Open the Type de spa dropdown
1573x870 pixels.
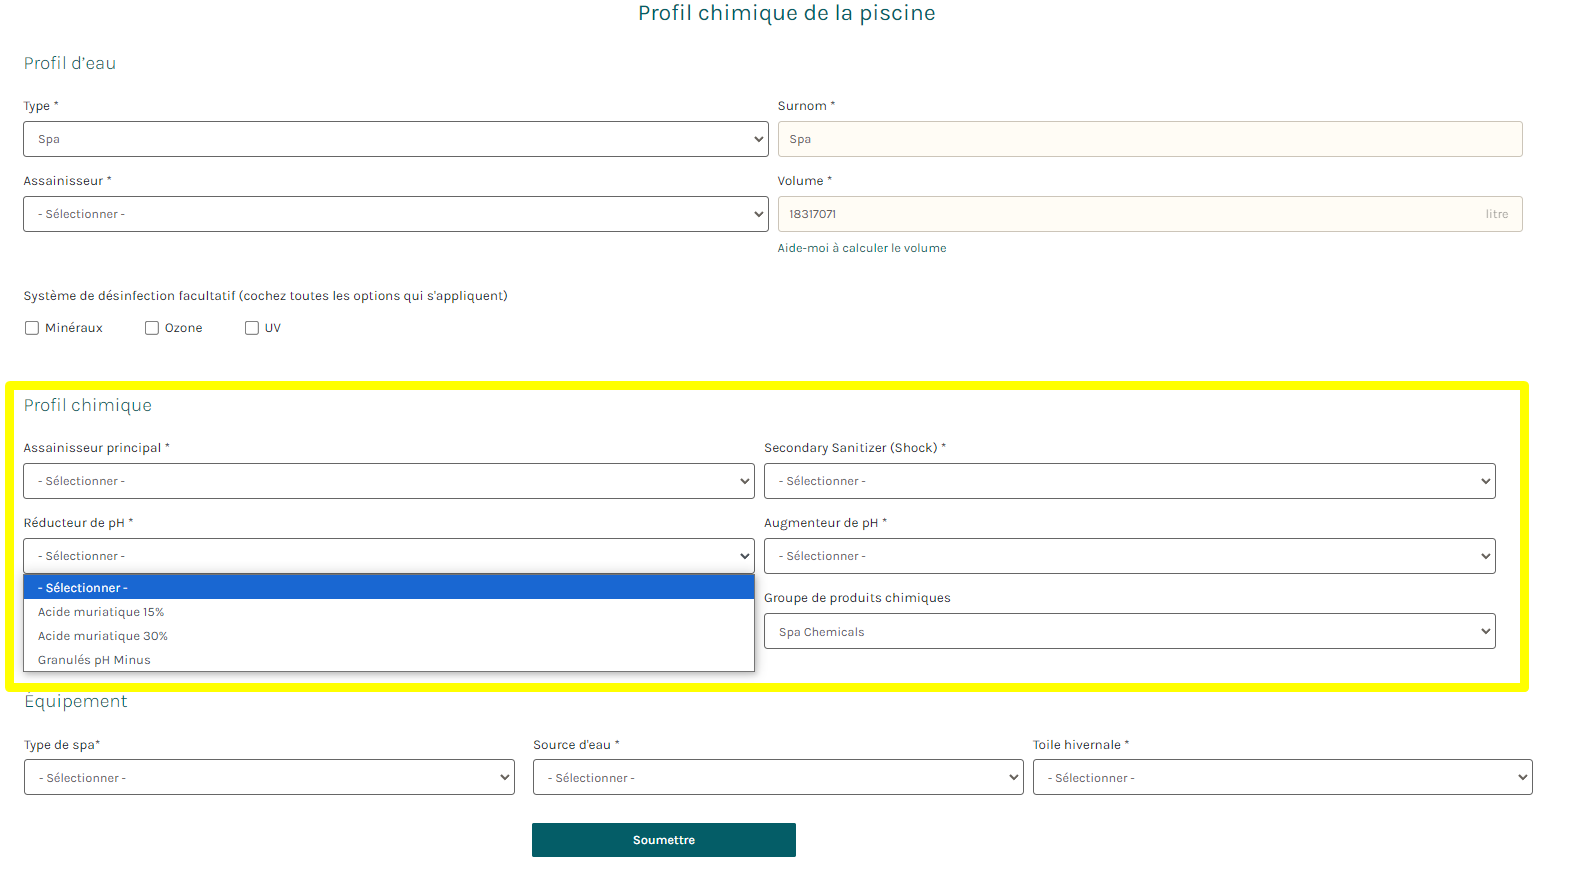coord(269,777)
